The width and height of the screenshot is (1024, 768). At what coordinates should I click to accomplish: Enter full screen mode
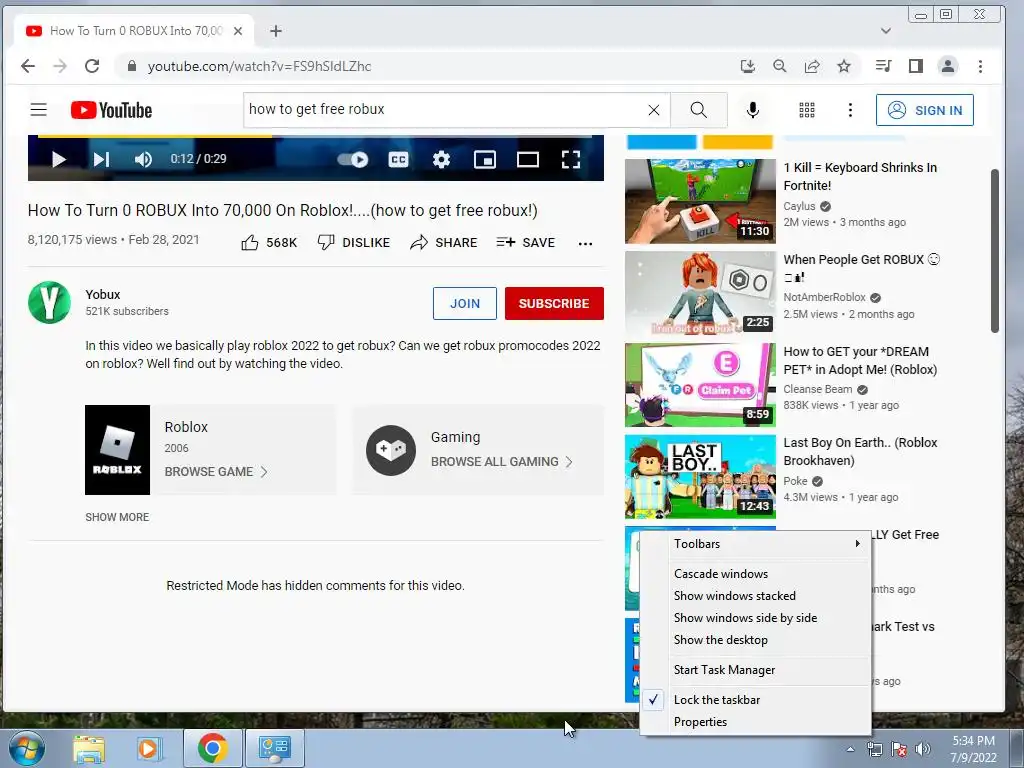click(571, 159)
